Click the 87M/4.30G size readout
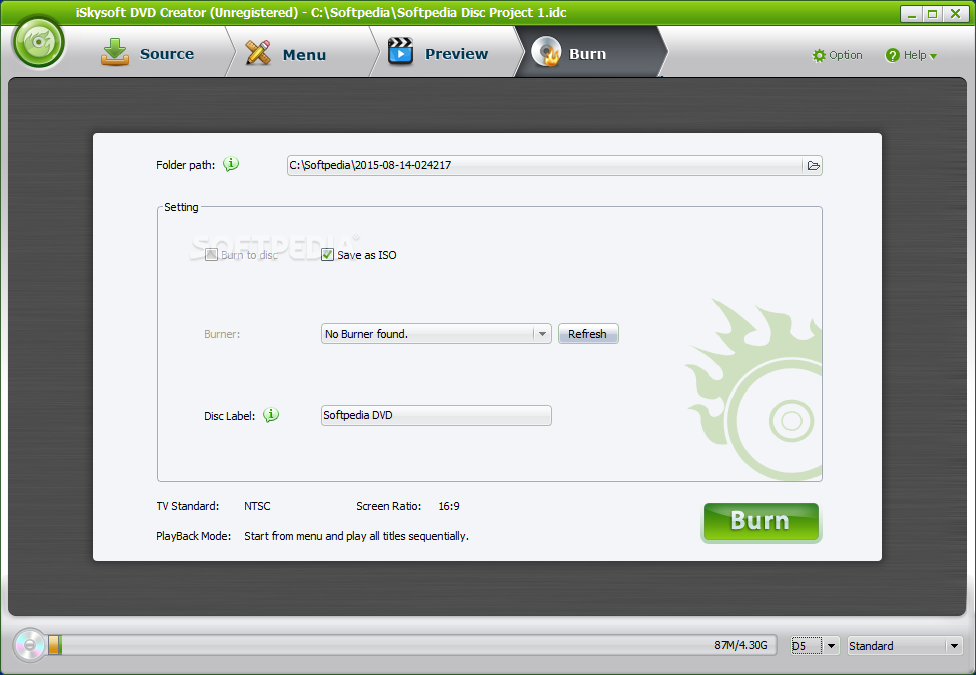The height and width of the screenshot is (675, 976). coord(741,645)
